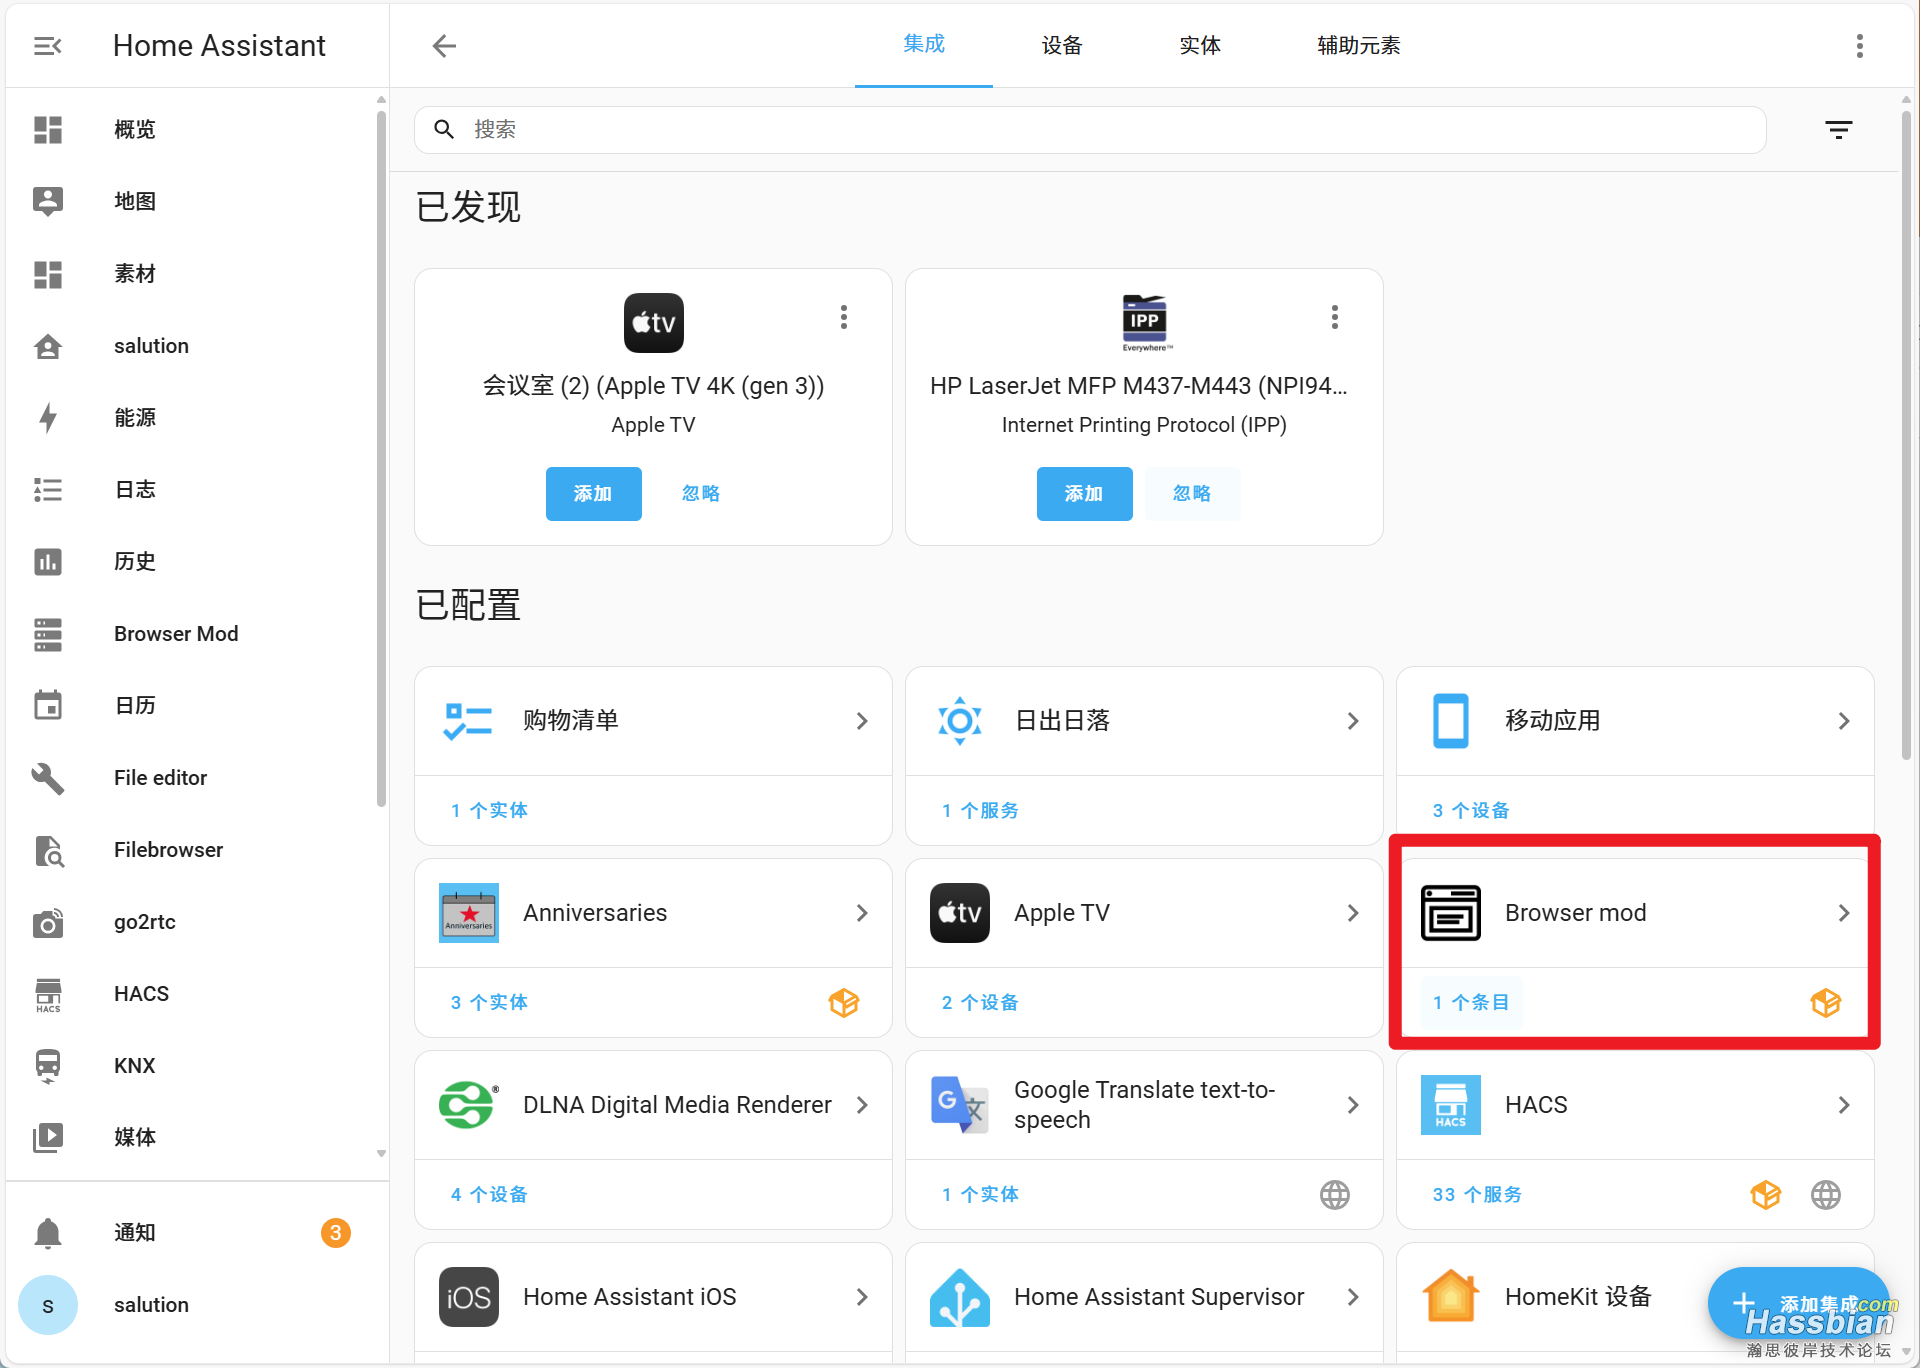Expand 购物清单 integration chevron
This screenshot has height=1368, width=1920.
862,721
